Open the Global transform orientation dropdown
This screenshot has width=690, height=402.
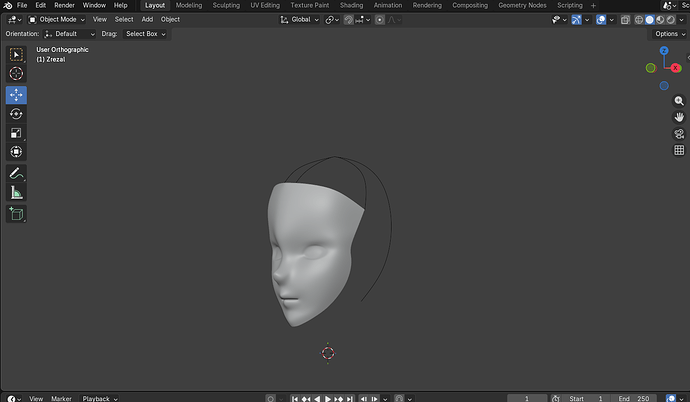pyautogui.click(x=299, y=20)
